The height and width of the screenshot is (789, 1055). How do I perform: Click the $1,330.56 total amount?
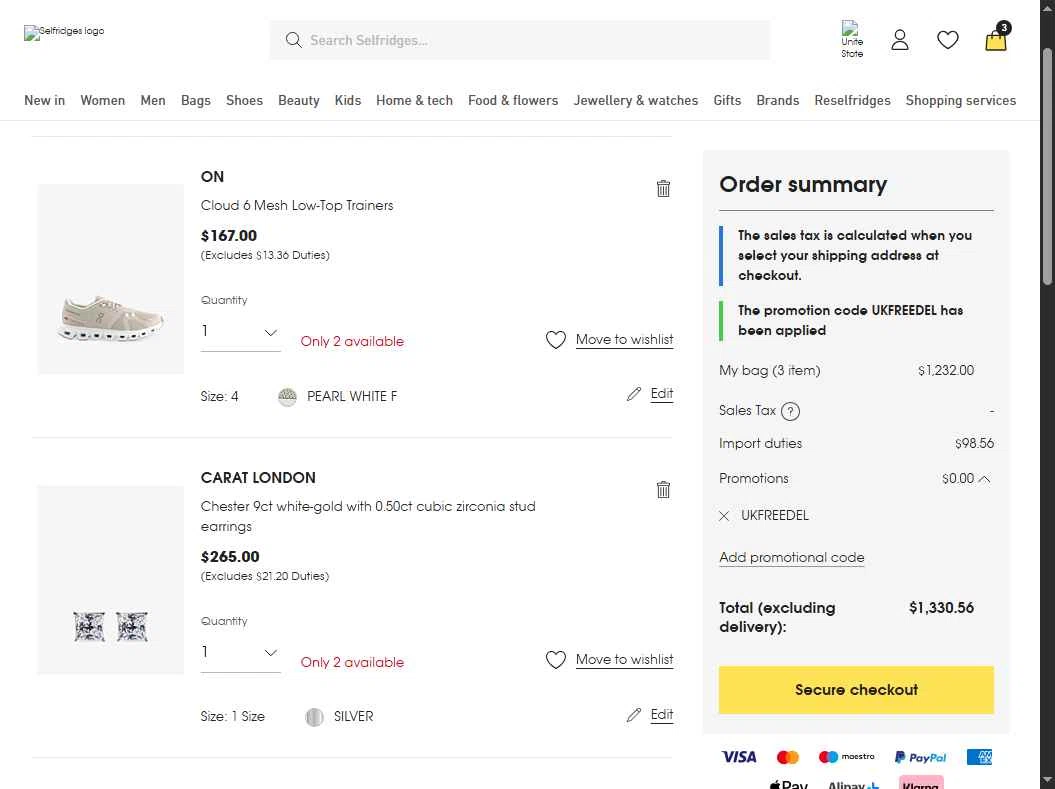[x=941, y=608]
